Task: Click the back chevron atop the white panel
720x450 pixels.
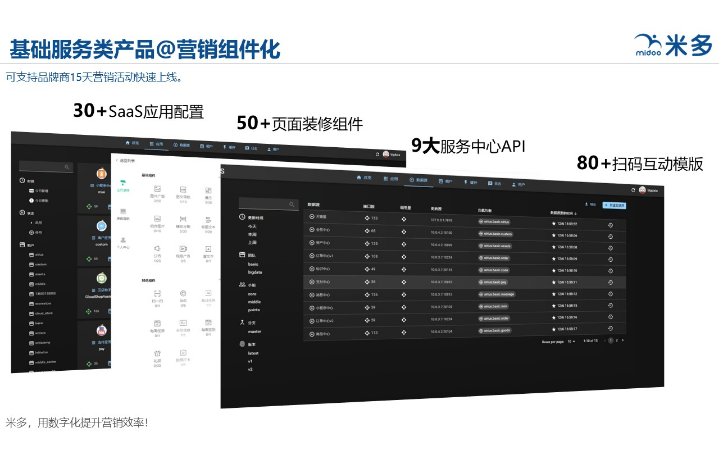Action: tap(117, 161)
